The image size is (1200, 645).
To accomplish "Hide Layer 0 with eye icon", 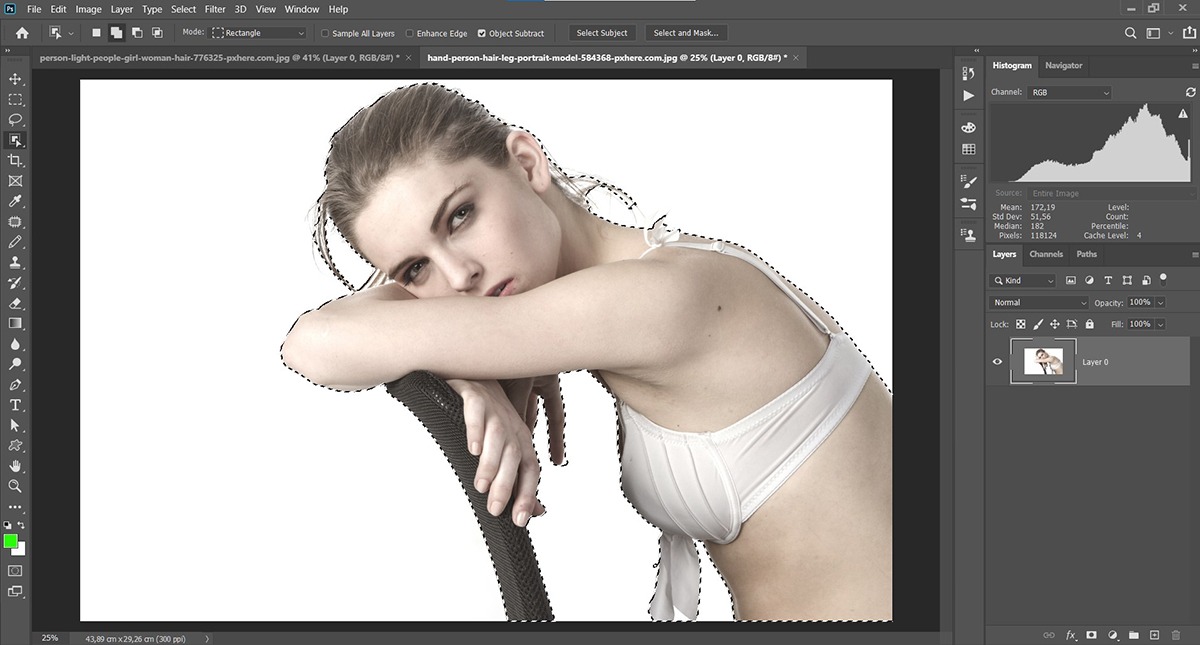I will click(997, 362).
